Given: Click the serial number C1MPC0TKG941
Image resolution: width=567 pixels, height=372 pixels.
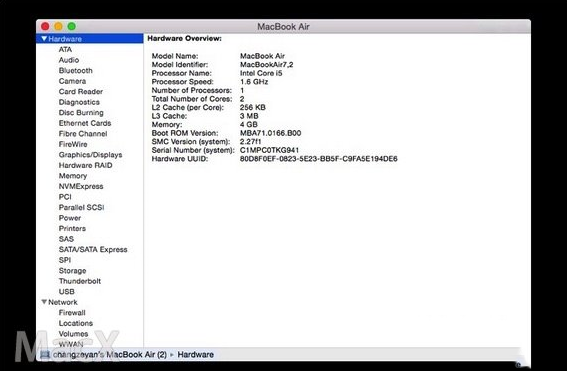Looking at the screenshot, I should click(269, 150).
